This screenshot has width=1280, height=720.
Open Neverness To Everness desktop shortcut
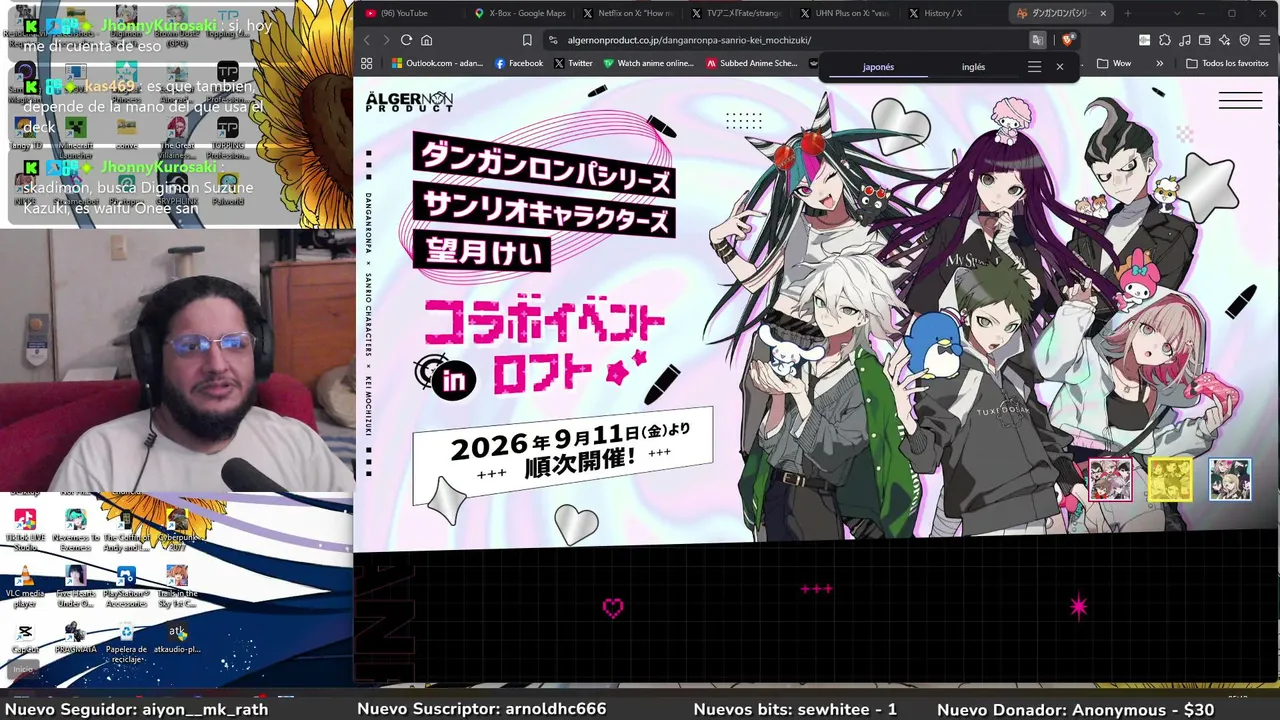coord(75,531)
